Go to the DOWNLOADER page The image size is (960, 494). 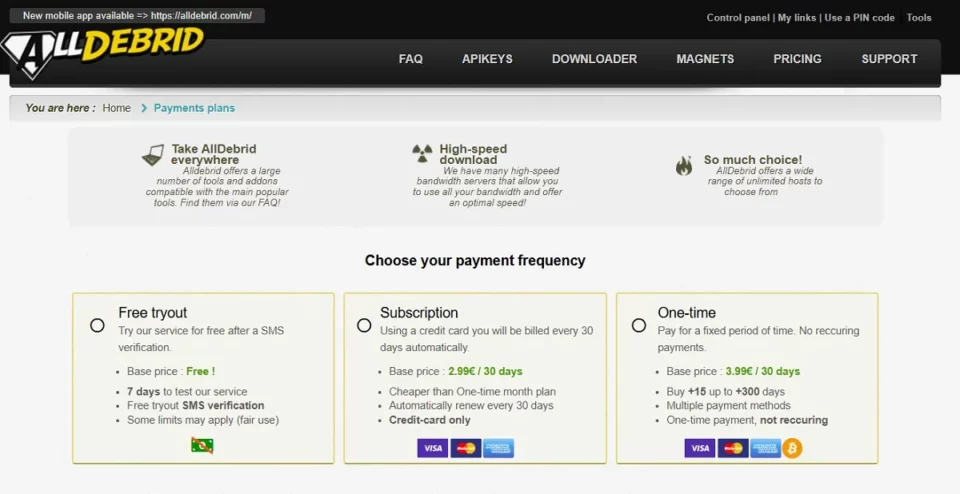594,59
